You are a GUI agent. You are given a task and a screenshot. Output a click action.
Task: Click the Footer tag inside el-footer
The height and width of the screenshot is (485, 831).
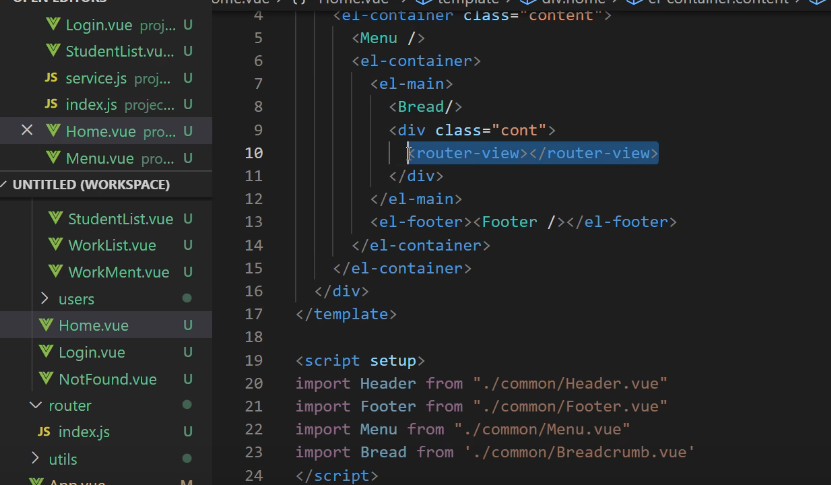(x=519, y=222)
